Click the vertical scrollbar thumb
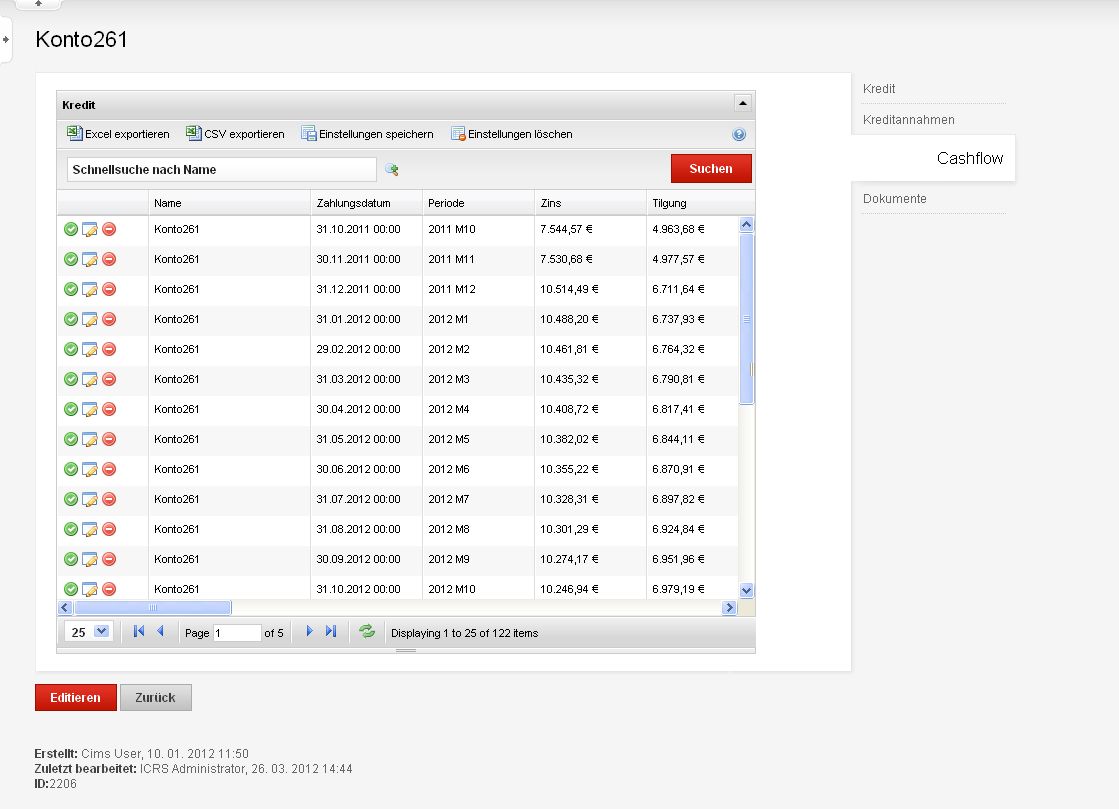 click(746, 319)
